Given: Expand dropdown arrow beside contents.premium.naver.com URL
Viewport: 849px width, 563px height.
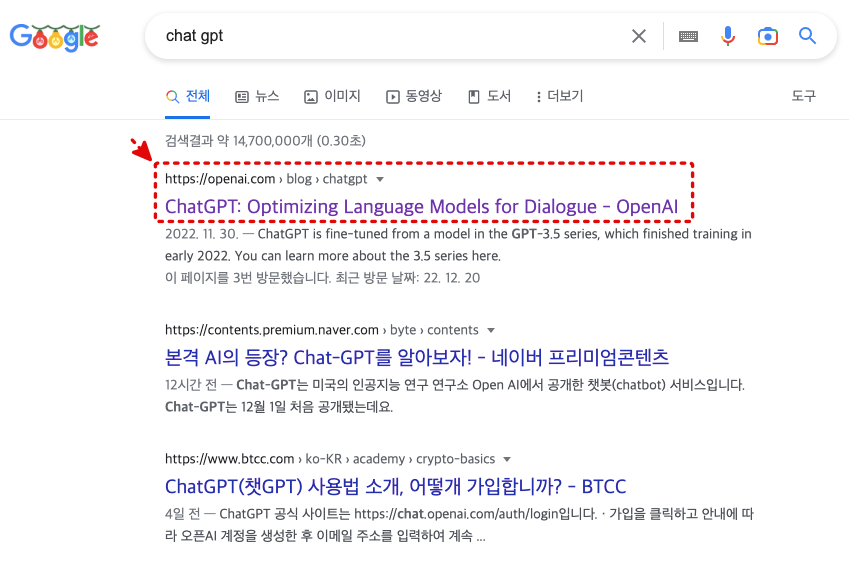Looking at the screenshot, I should coord(491,330).
